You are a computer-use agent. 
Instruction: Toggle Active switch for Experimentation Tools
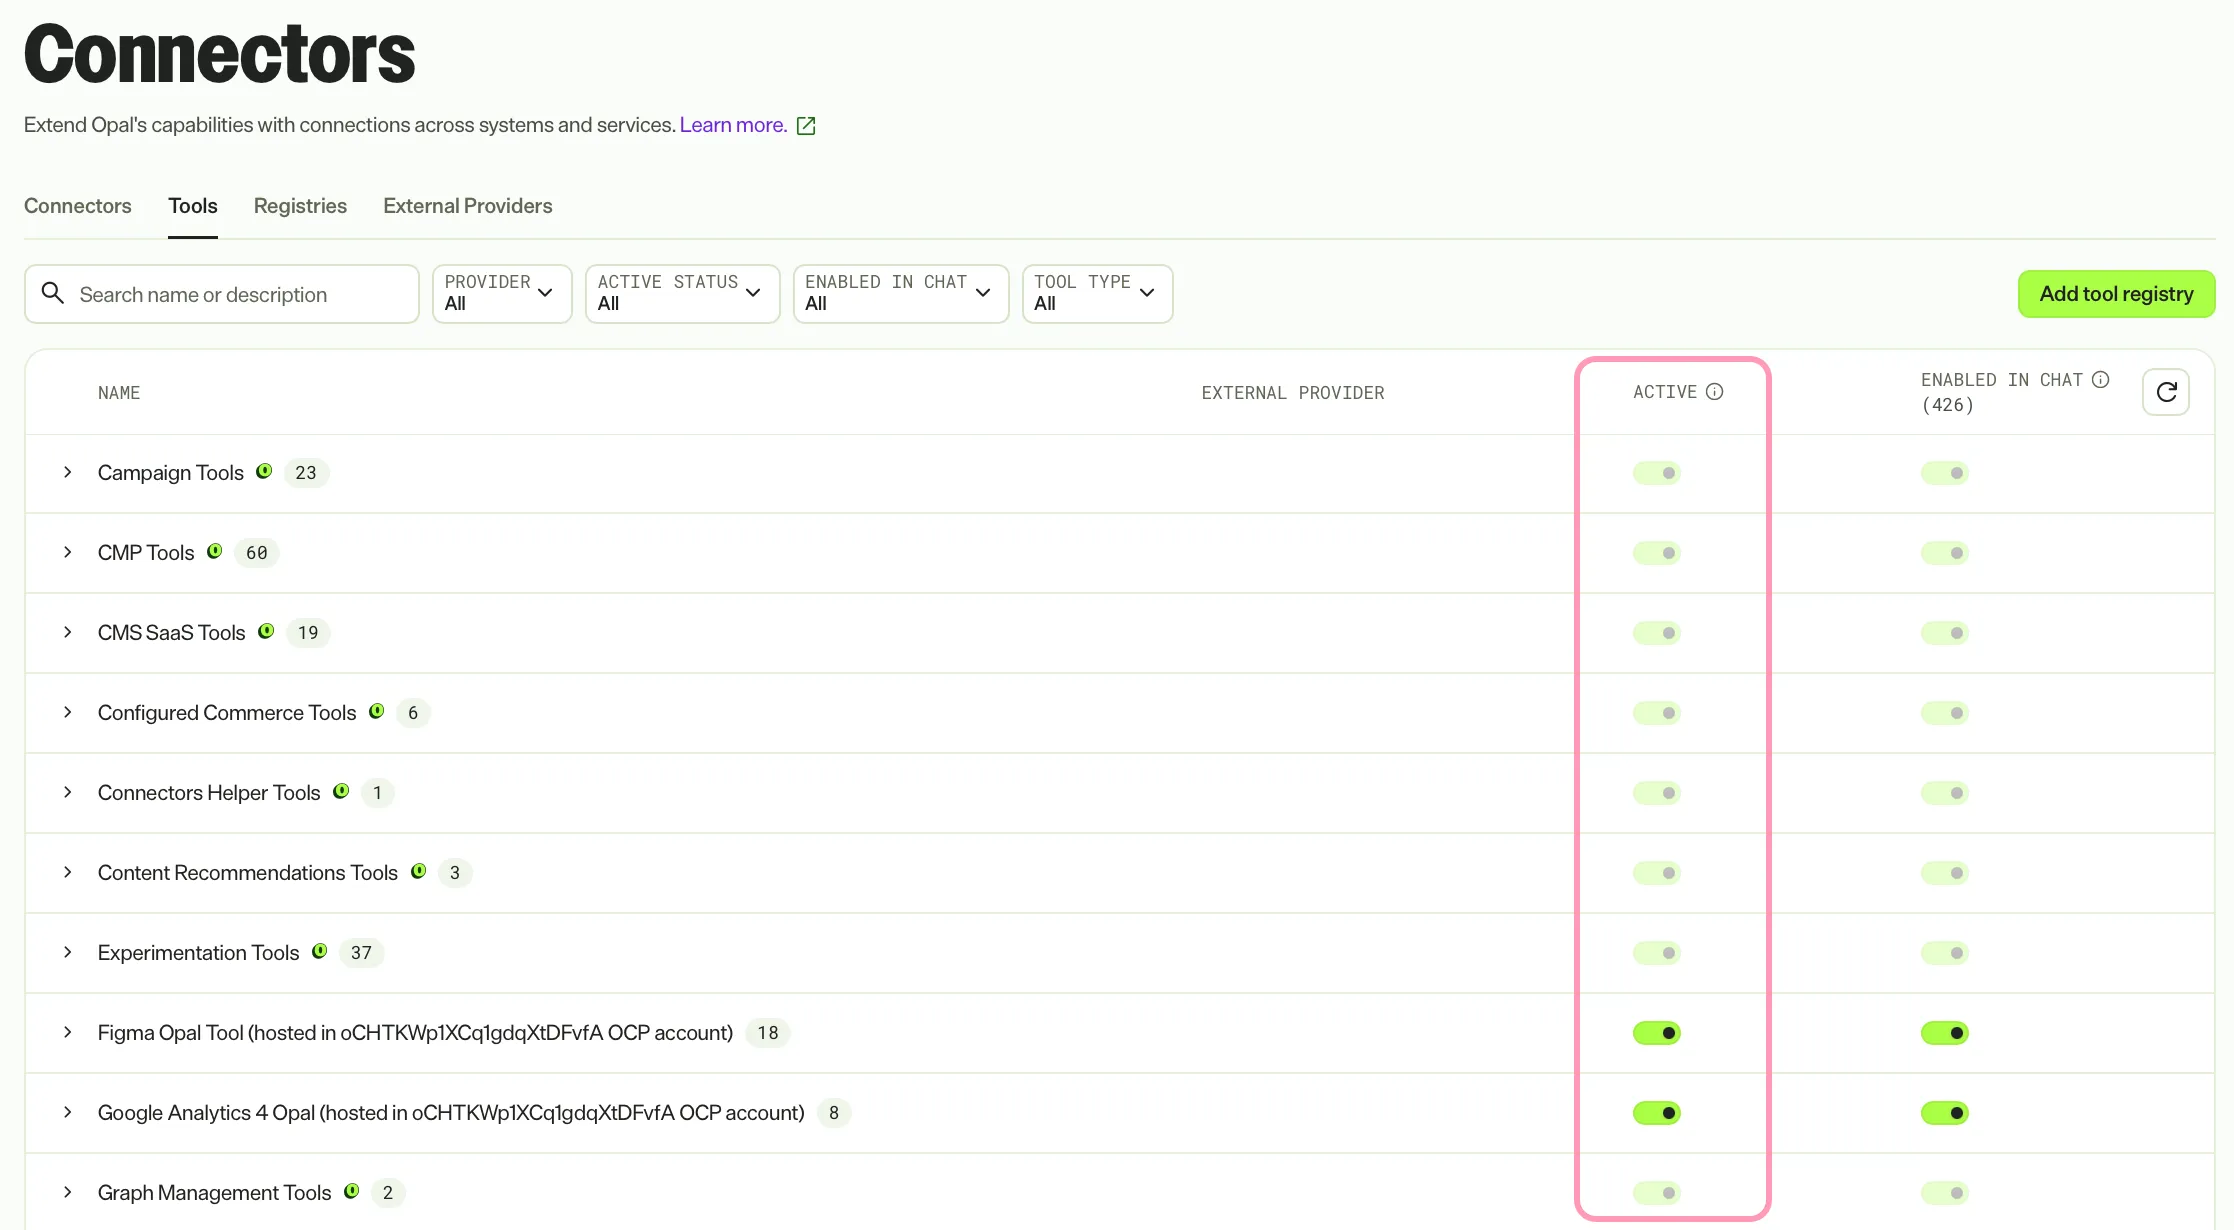[1657, 953]
